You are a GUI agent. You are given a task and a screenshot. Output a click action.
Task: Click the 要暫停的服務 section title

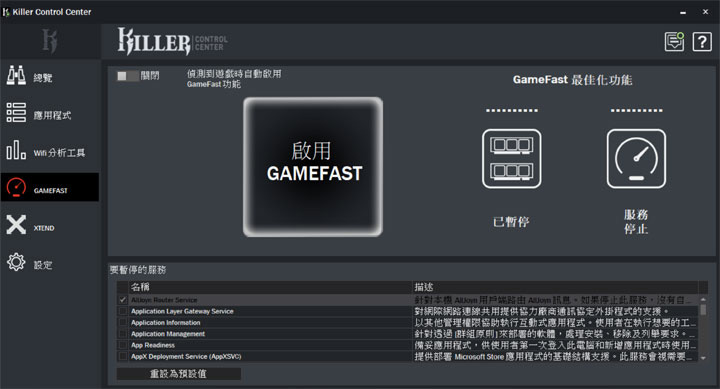(x=138, y=270)
